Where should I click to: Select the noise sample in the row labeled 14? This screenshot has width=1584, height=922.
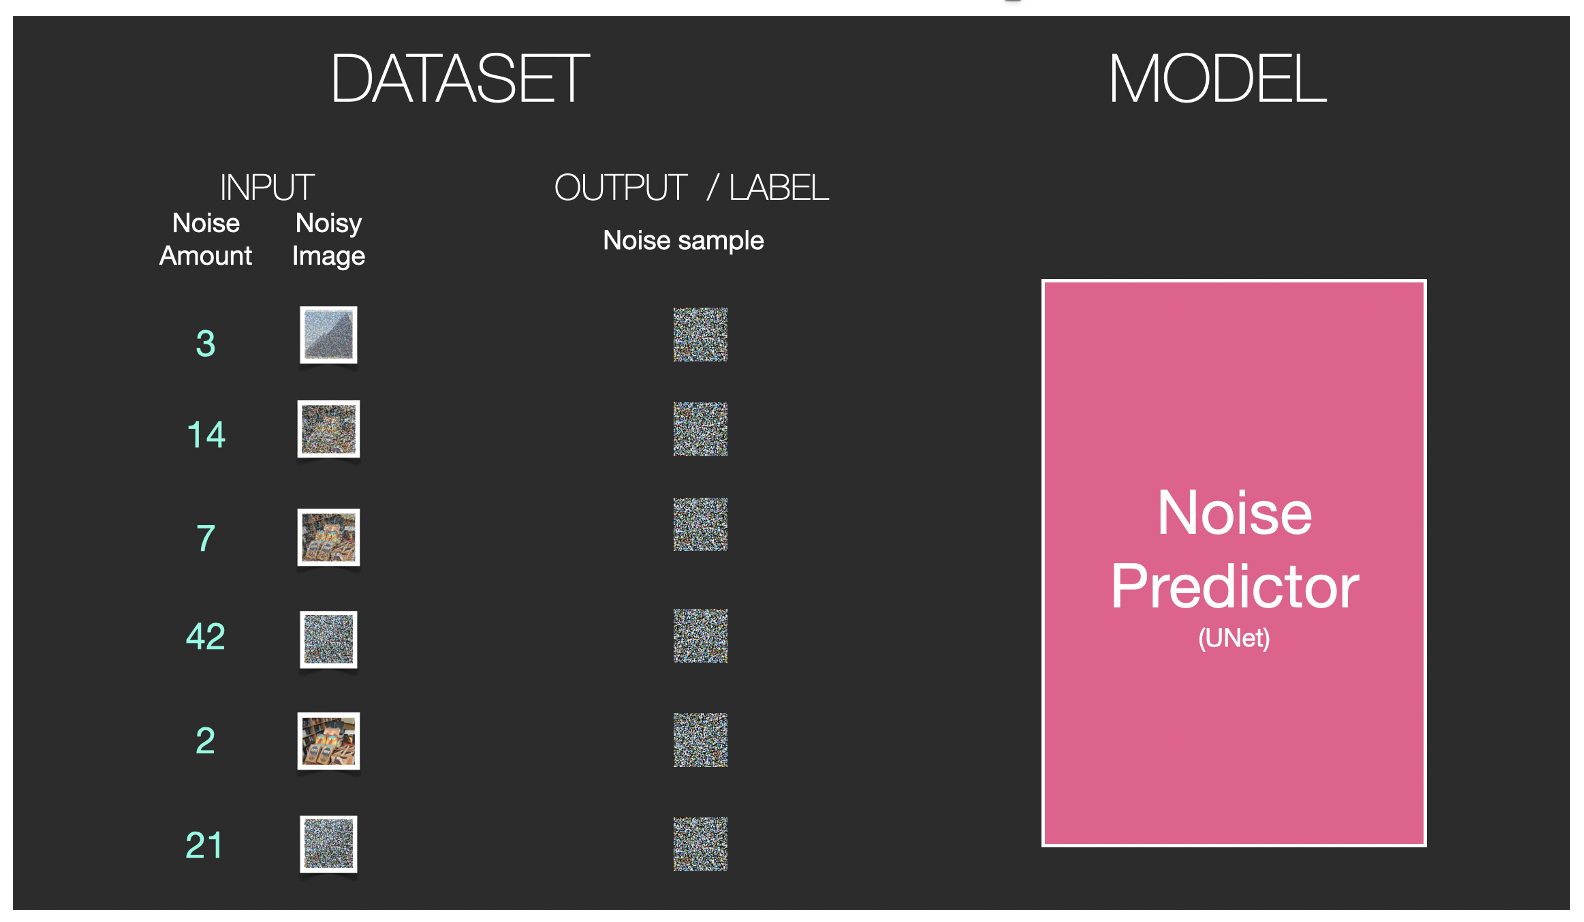click(x=700, y=429)
